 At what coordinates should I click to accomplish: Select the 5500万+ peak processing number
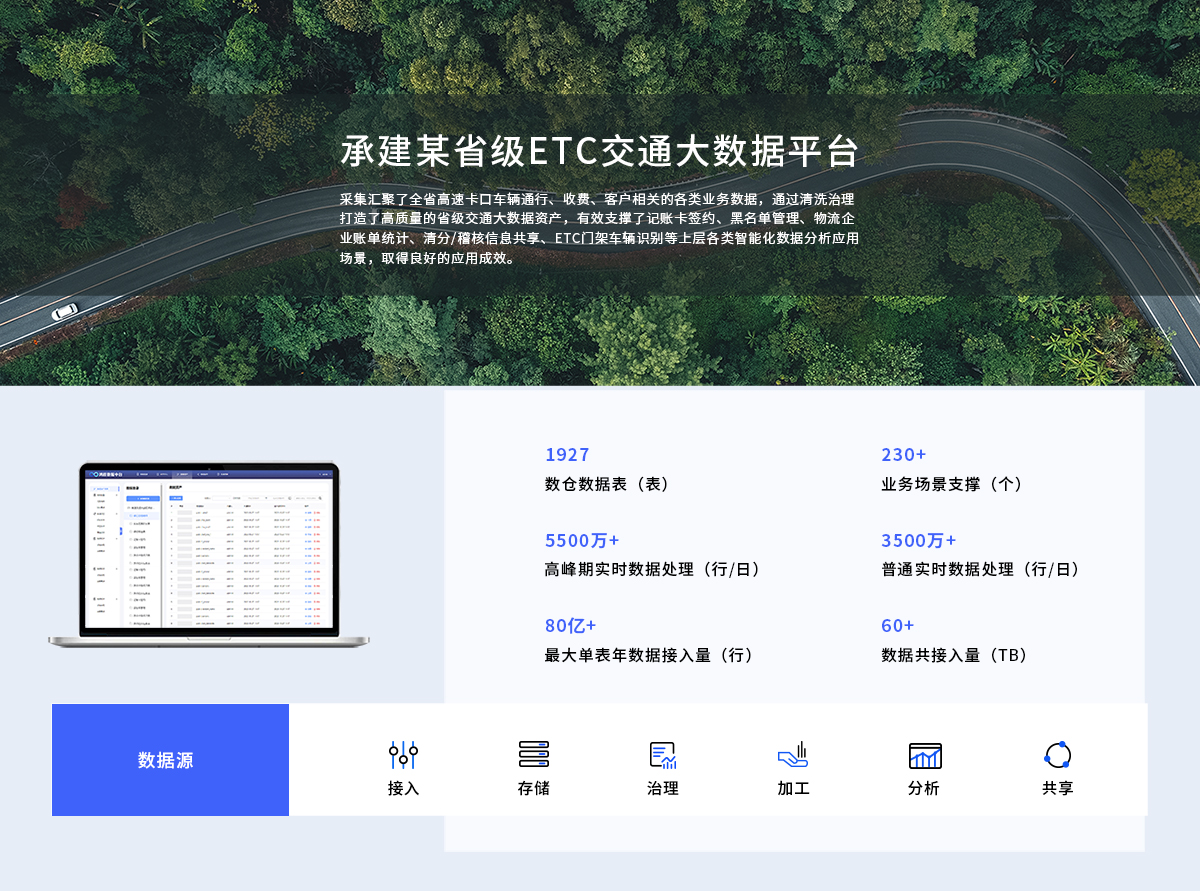tap(582, 541)
